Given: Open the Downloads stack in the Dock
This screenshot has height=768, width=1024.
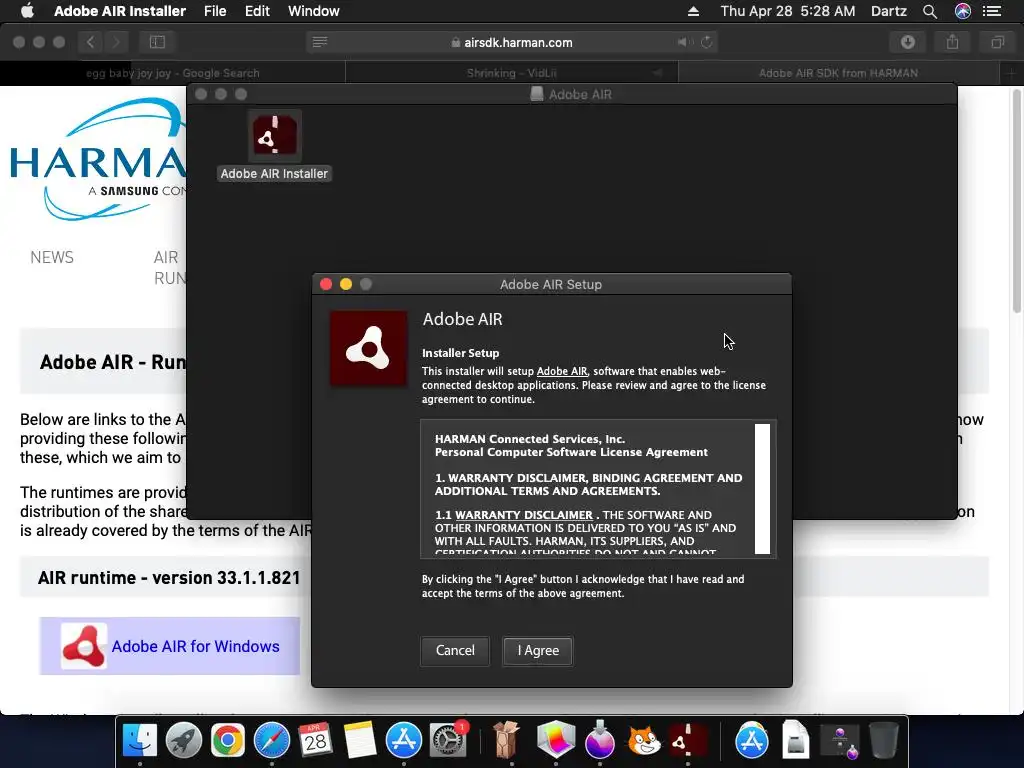Looking at the screenshot, I should [x=840, y=741].
